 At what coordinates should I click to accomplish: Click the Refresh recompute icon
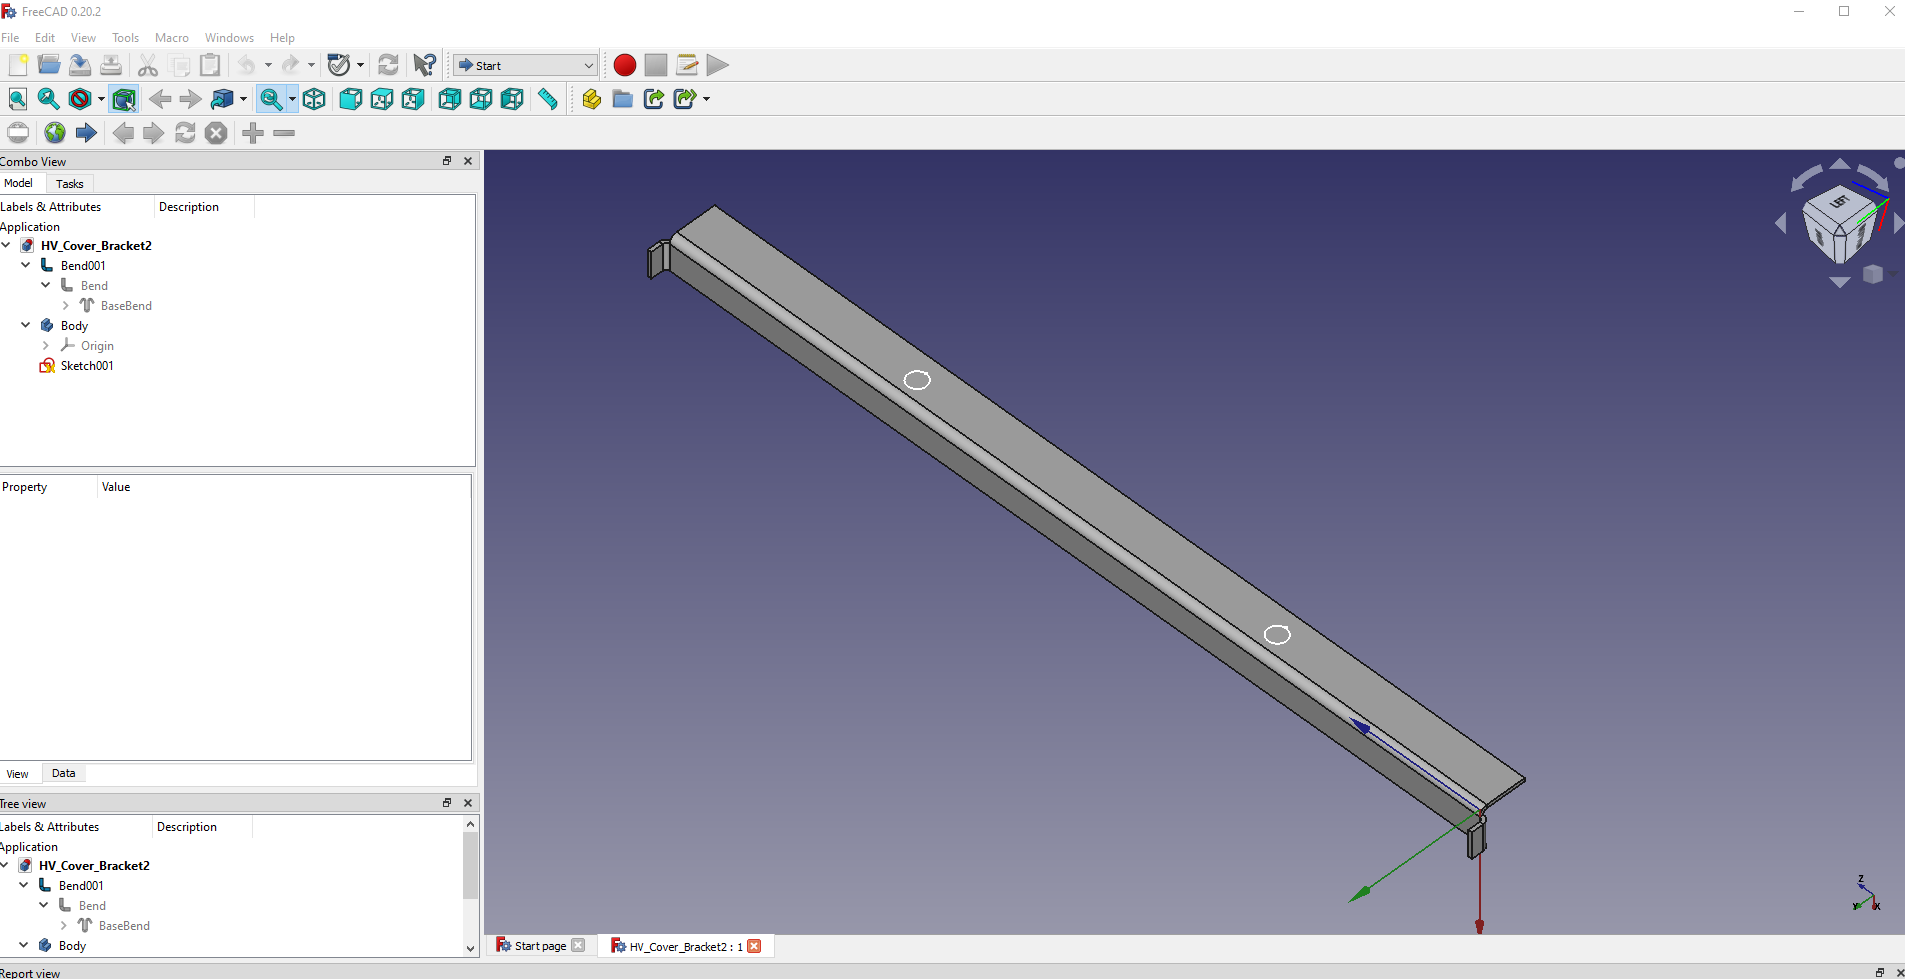(388, 65)
